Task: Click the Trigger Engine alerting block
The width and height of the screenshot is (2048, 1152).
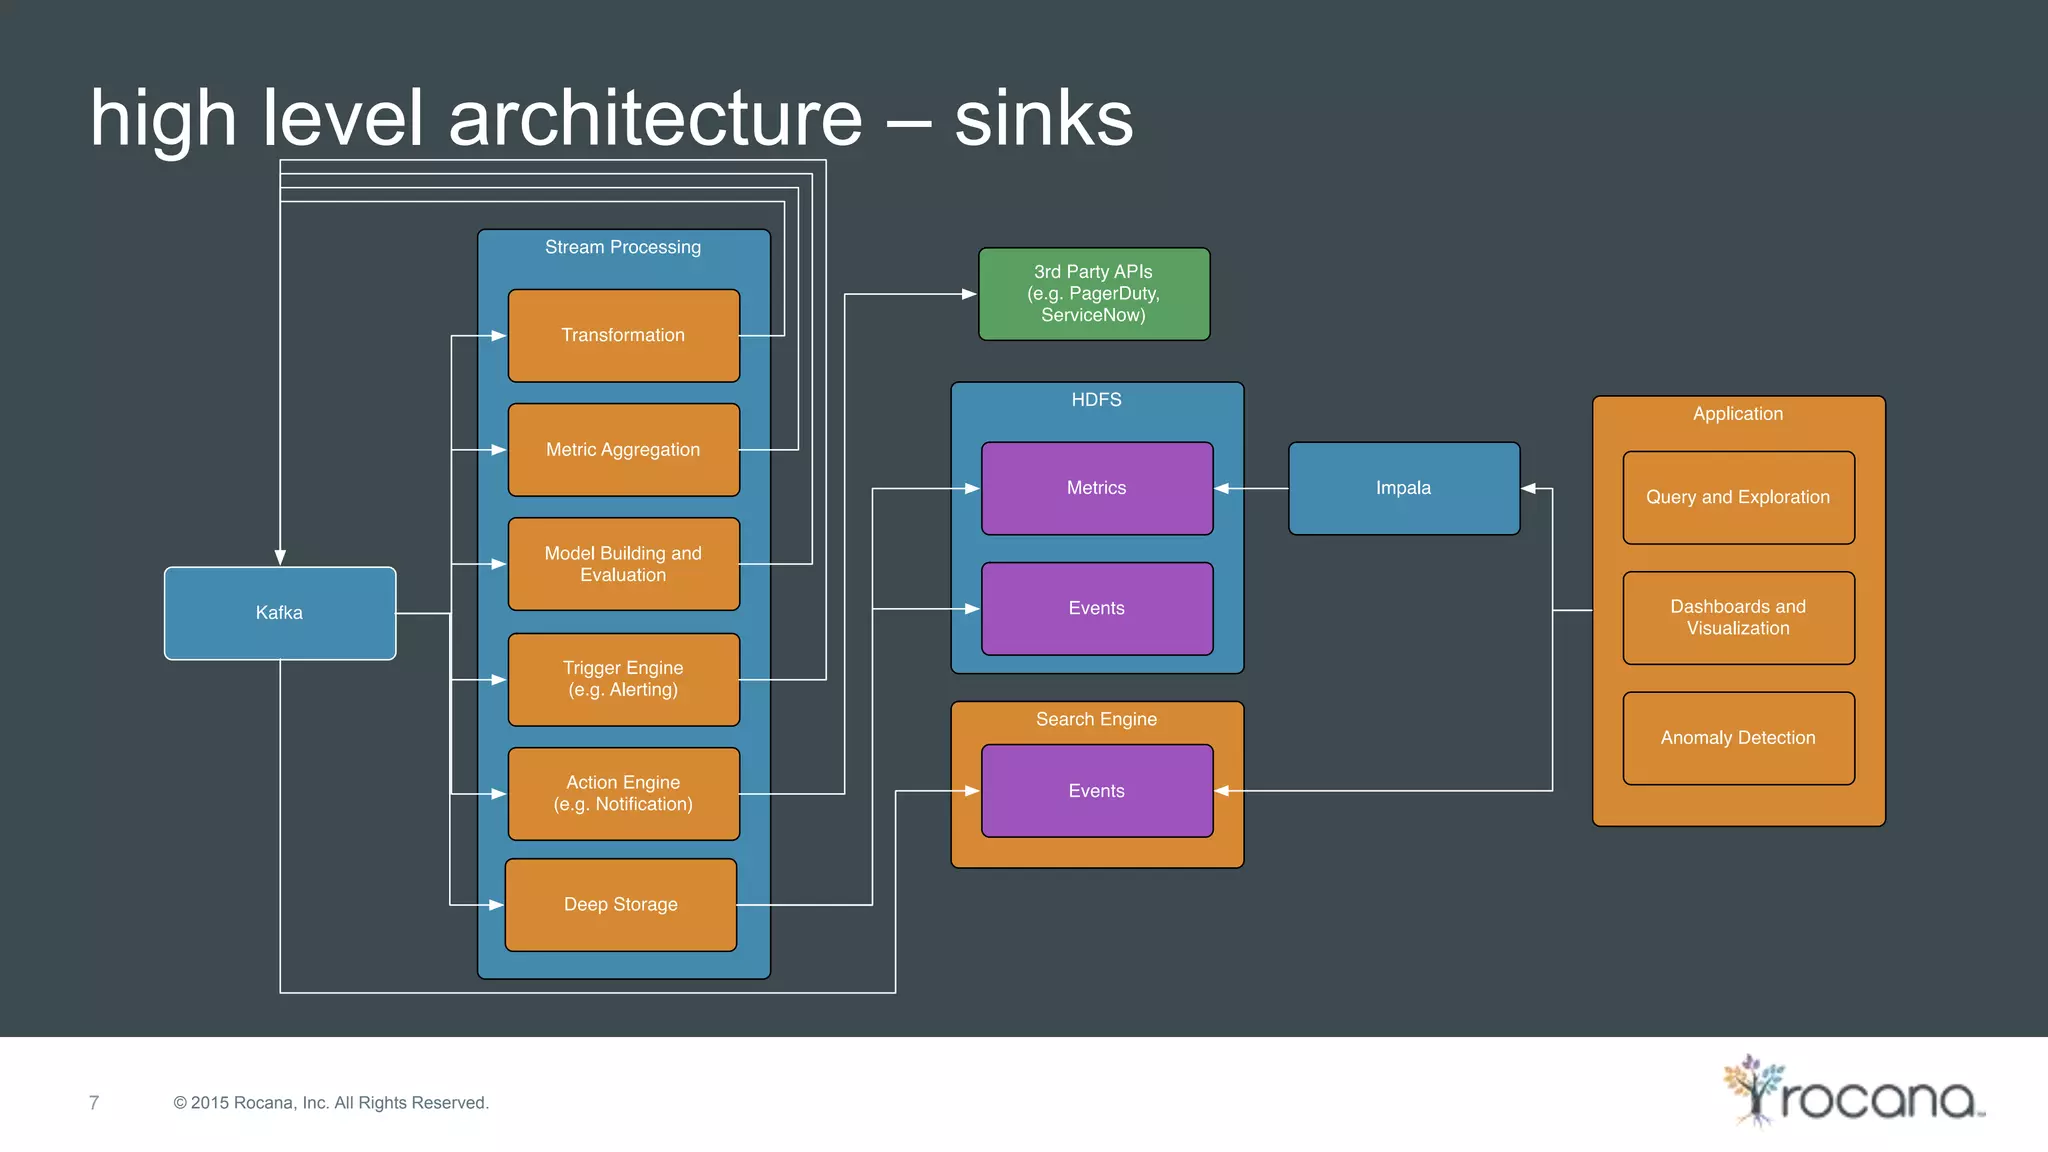Action: [x=623, y=679]
